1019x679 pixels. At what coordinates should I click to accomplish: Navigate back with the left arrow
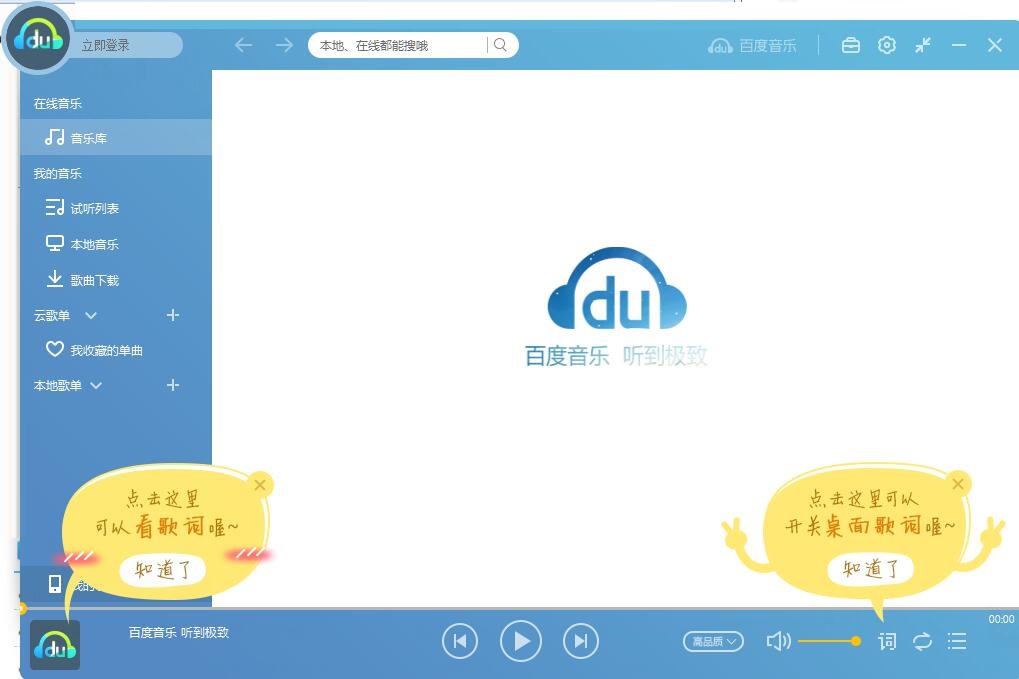click(243, 45)
